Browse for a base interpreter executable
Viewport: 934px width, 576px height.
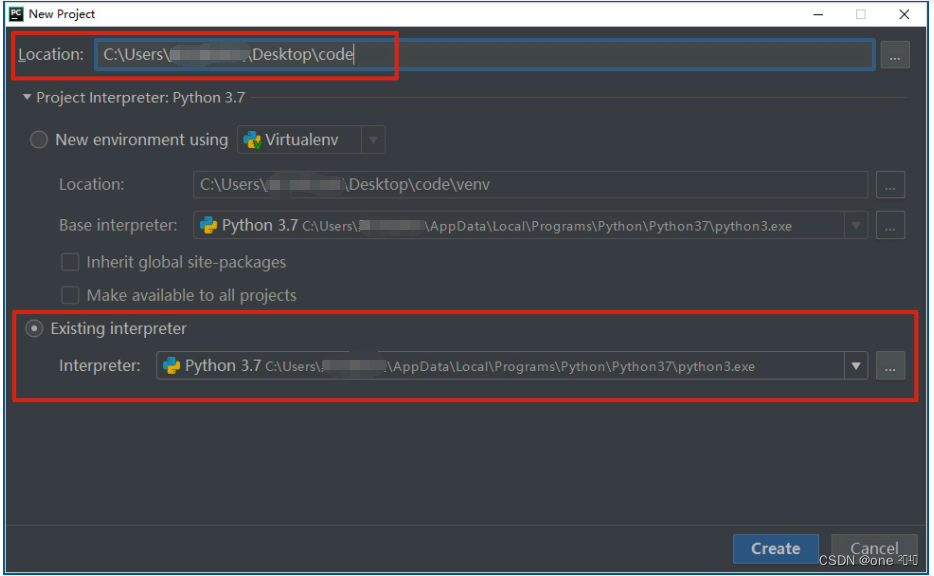coord(890,226)
